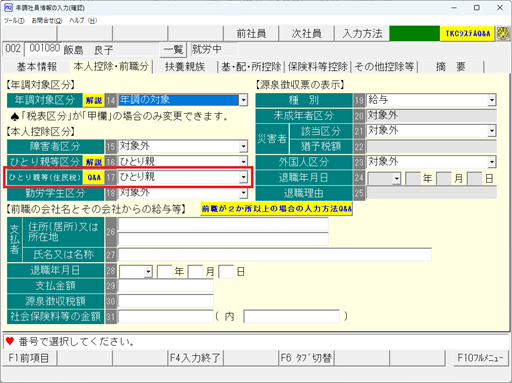Open the ツール menu
Screen dimensions: 512x383
click(14, 21)
